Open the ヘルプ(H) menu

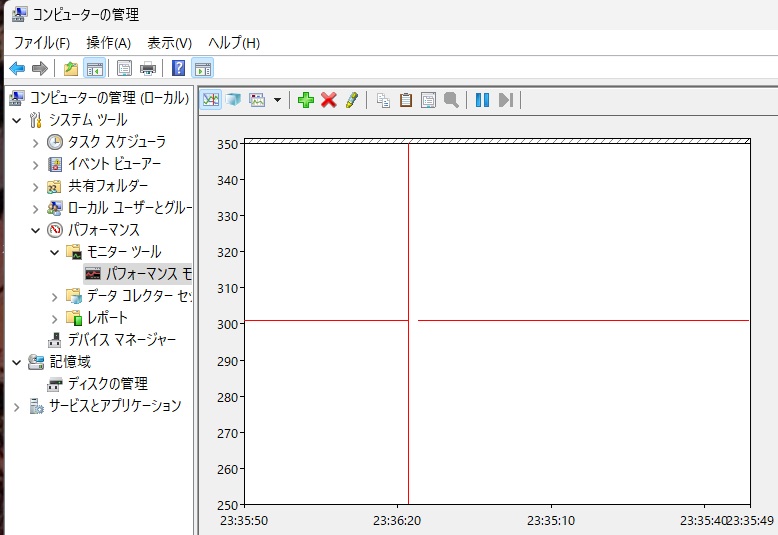234,43
